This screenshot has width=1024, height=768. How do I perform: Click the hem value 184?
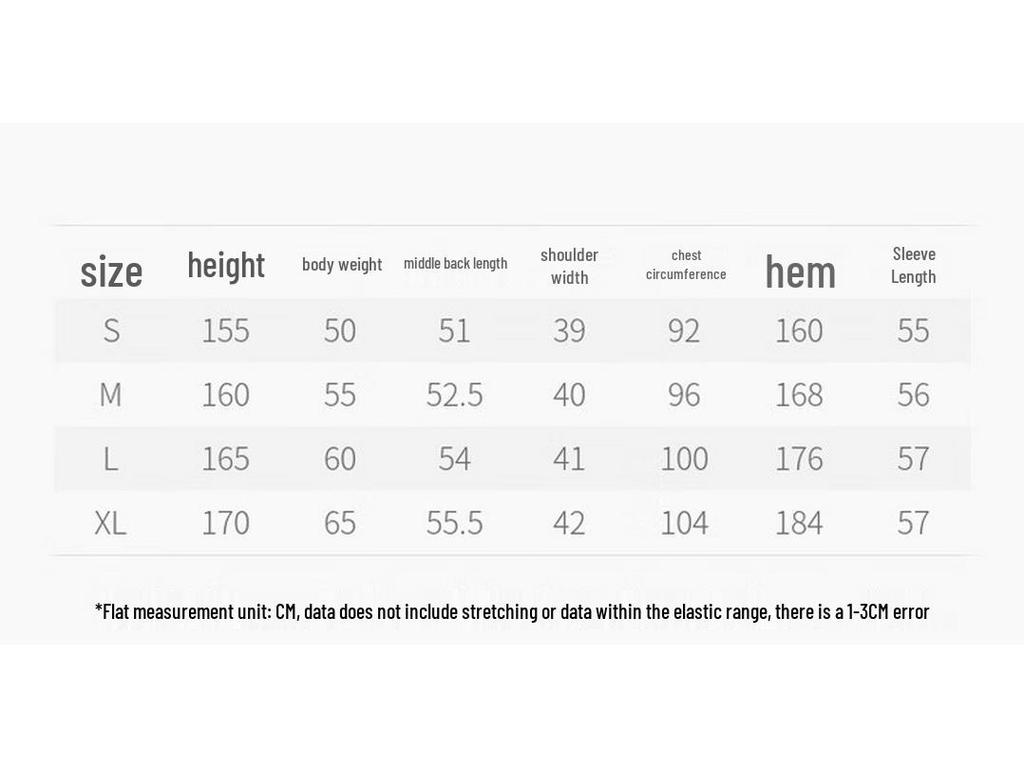click(x=799, y=522)
